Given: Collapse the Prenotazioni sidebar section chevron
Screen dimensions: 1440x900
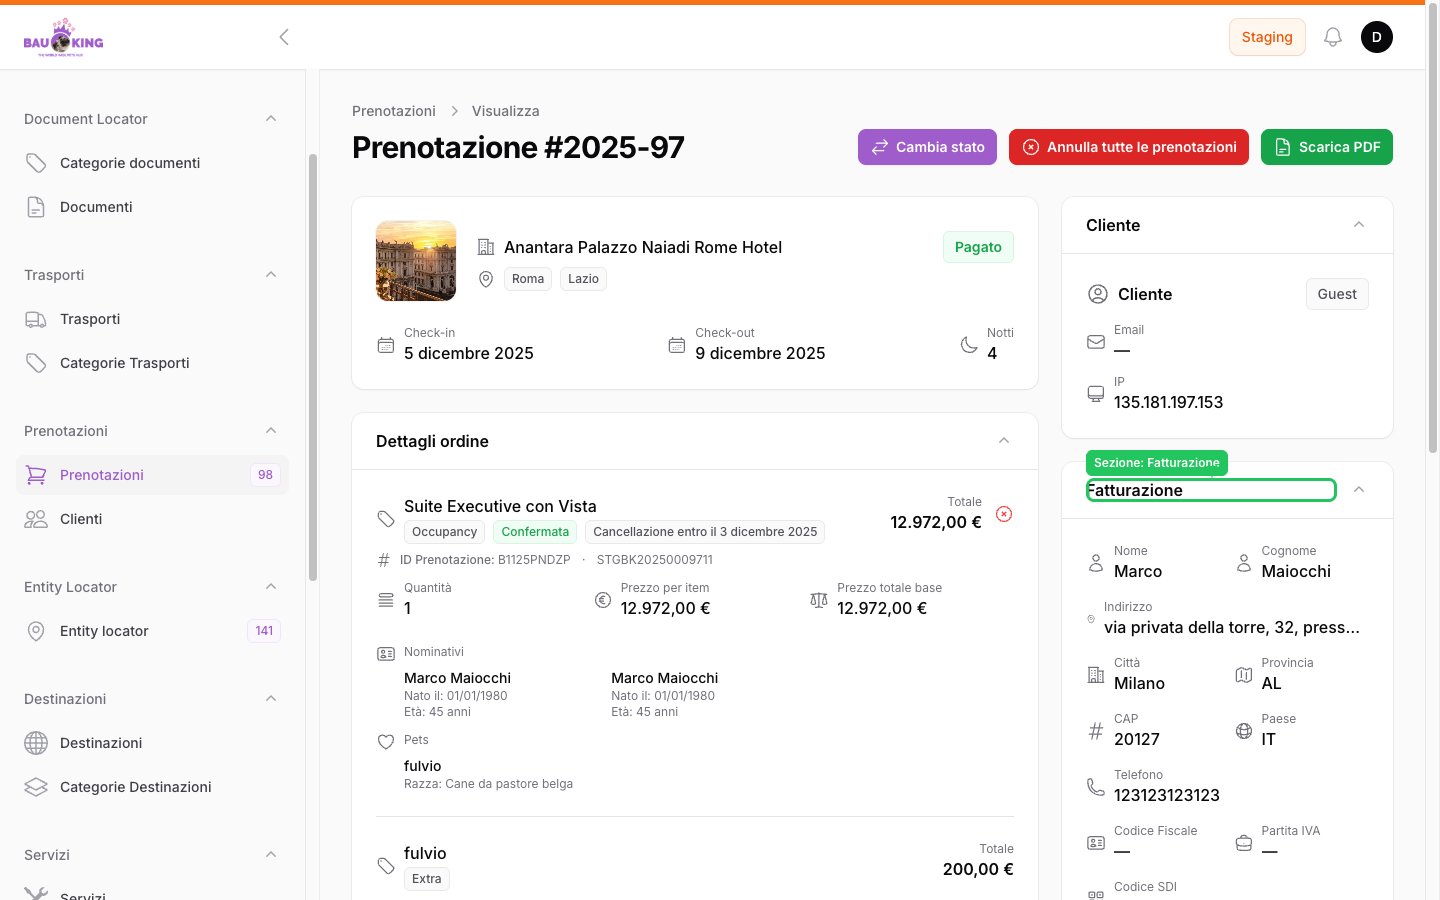Looking at the screenshot, I should tap(271, 431).
